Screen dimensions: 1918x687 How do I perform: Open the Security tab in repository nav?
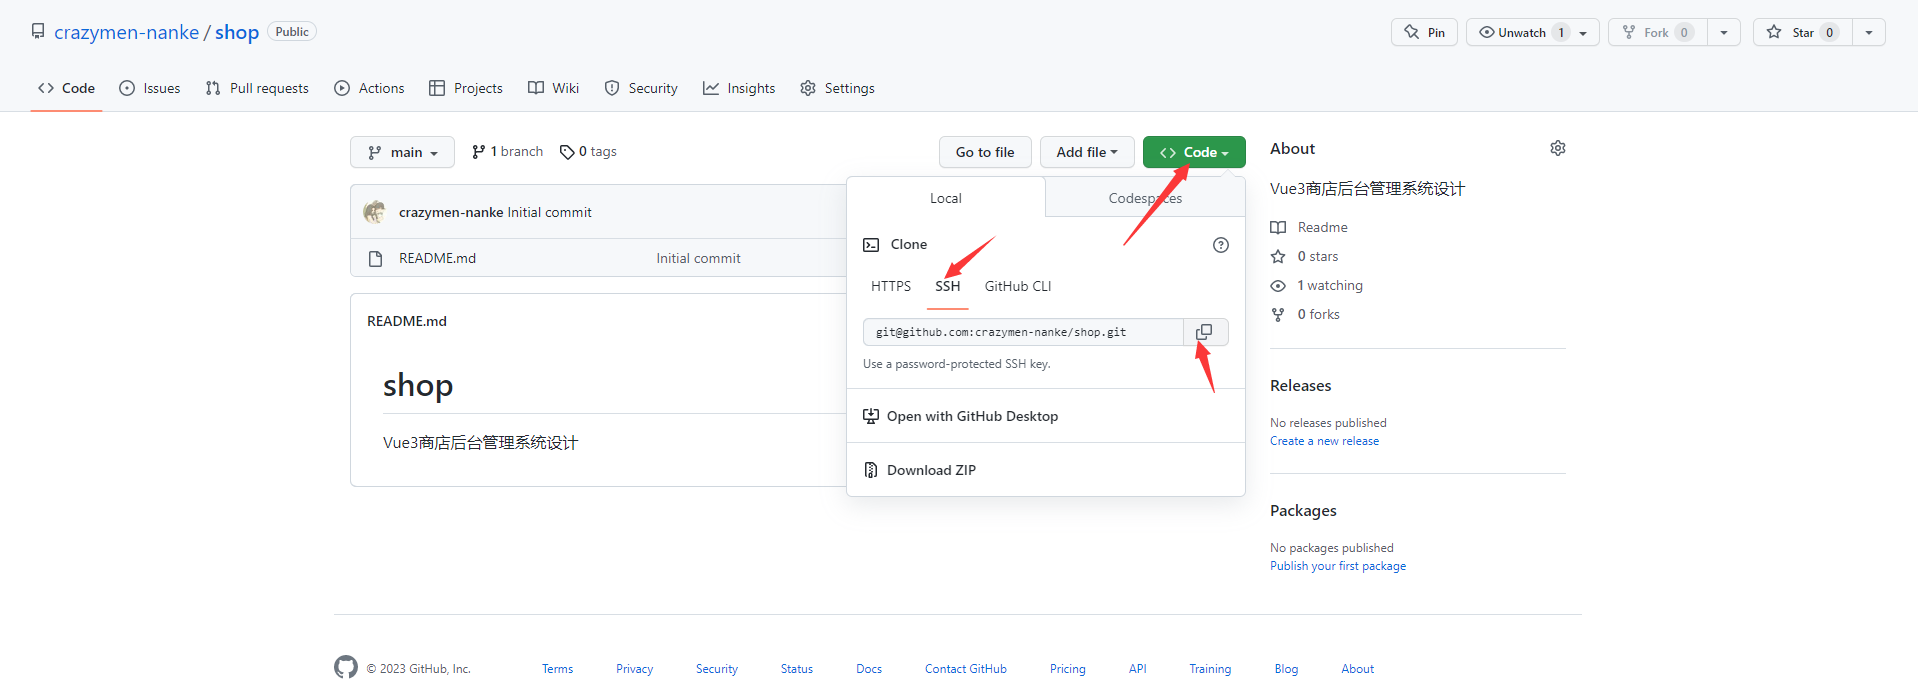pyautogui.click(x=641, y=88)
